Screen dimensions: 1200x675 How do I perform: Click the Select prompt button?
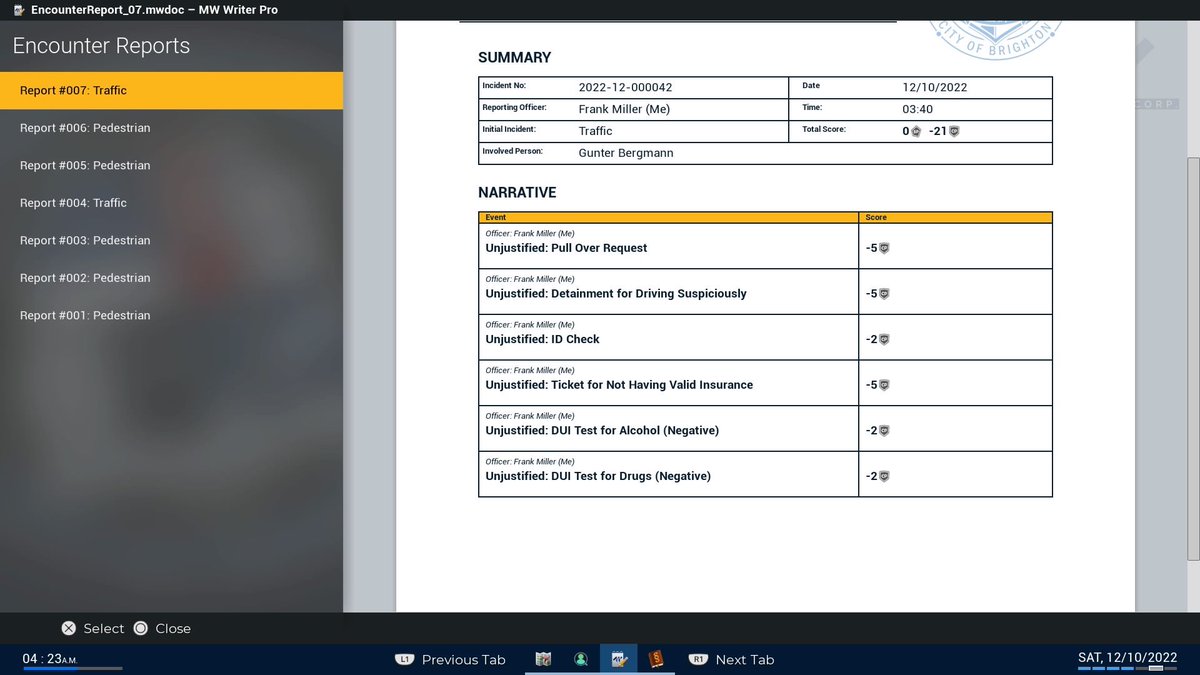coord(93,628)
